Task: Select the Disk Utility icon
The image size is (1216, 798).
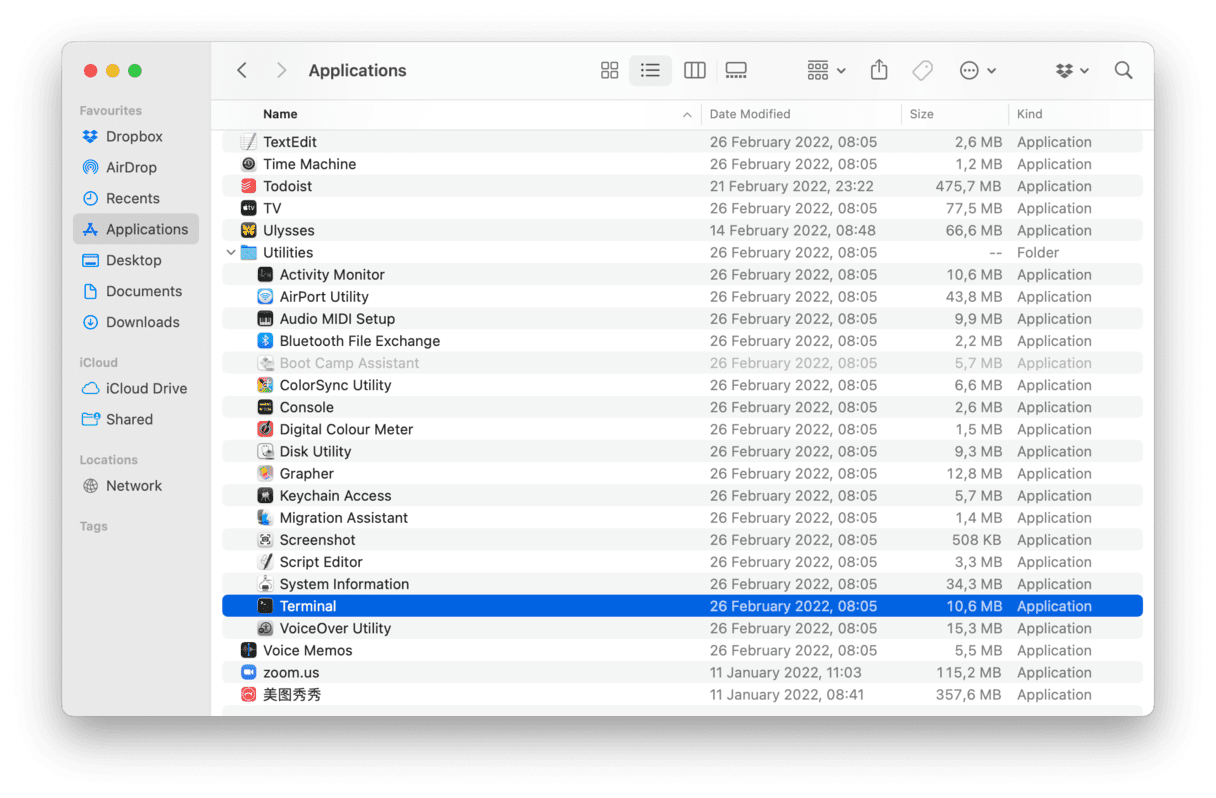Action: tap(265, 451)
